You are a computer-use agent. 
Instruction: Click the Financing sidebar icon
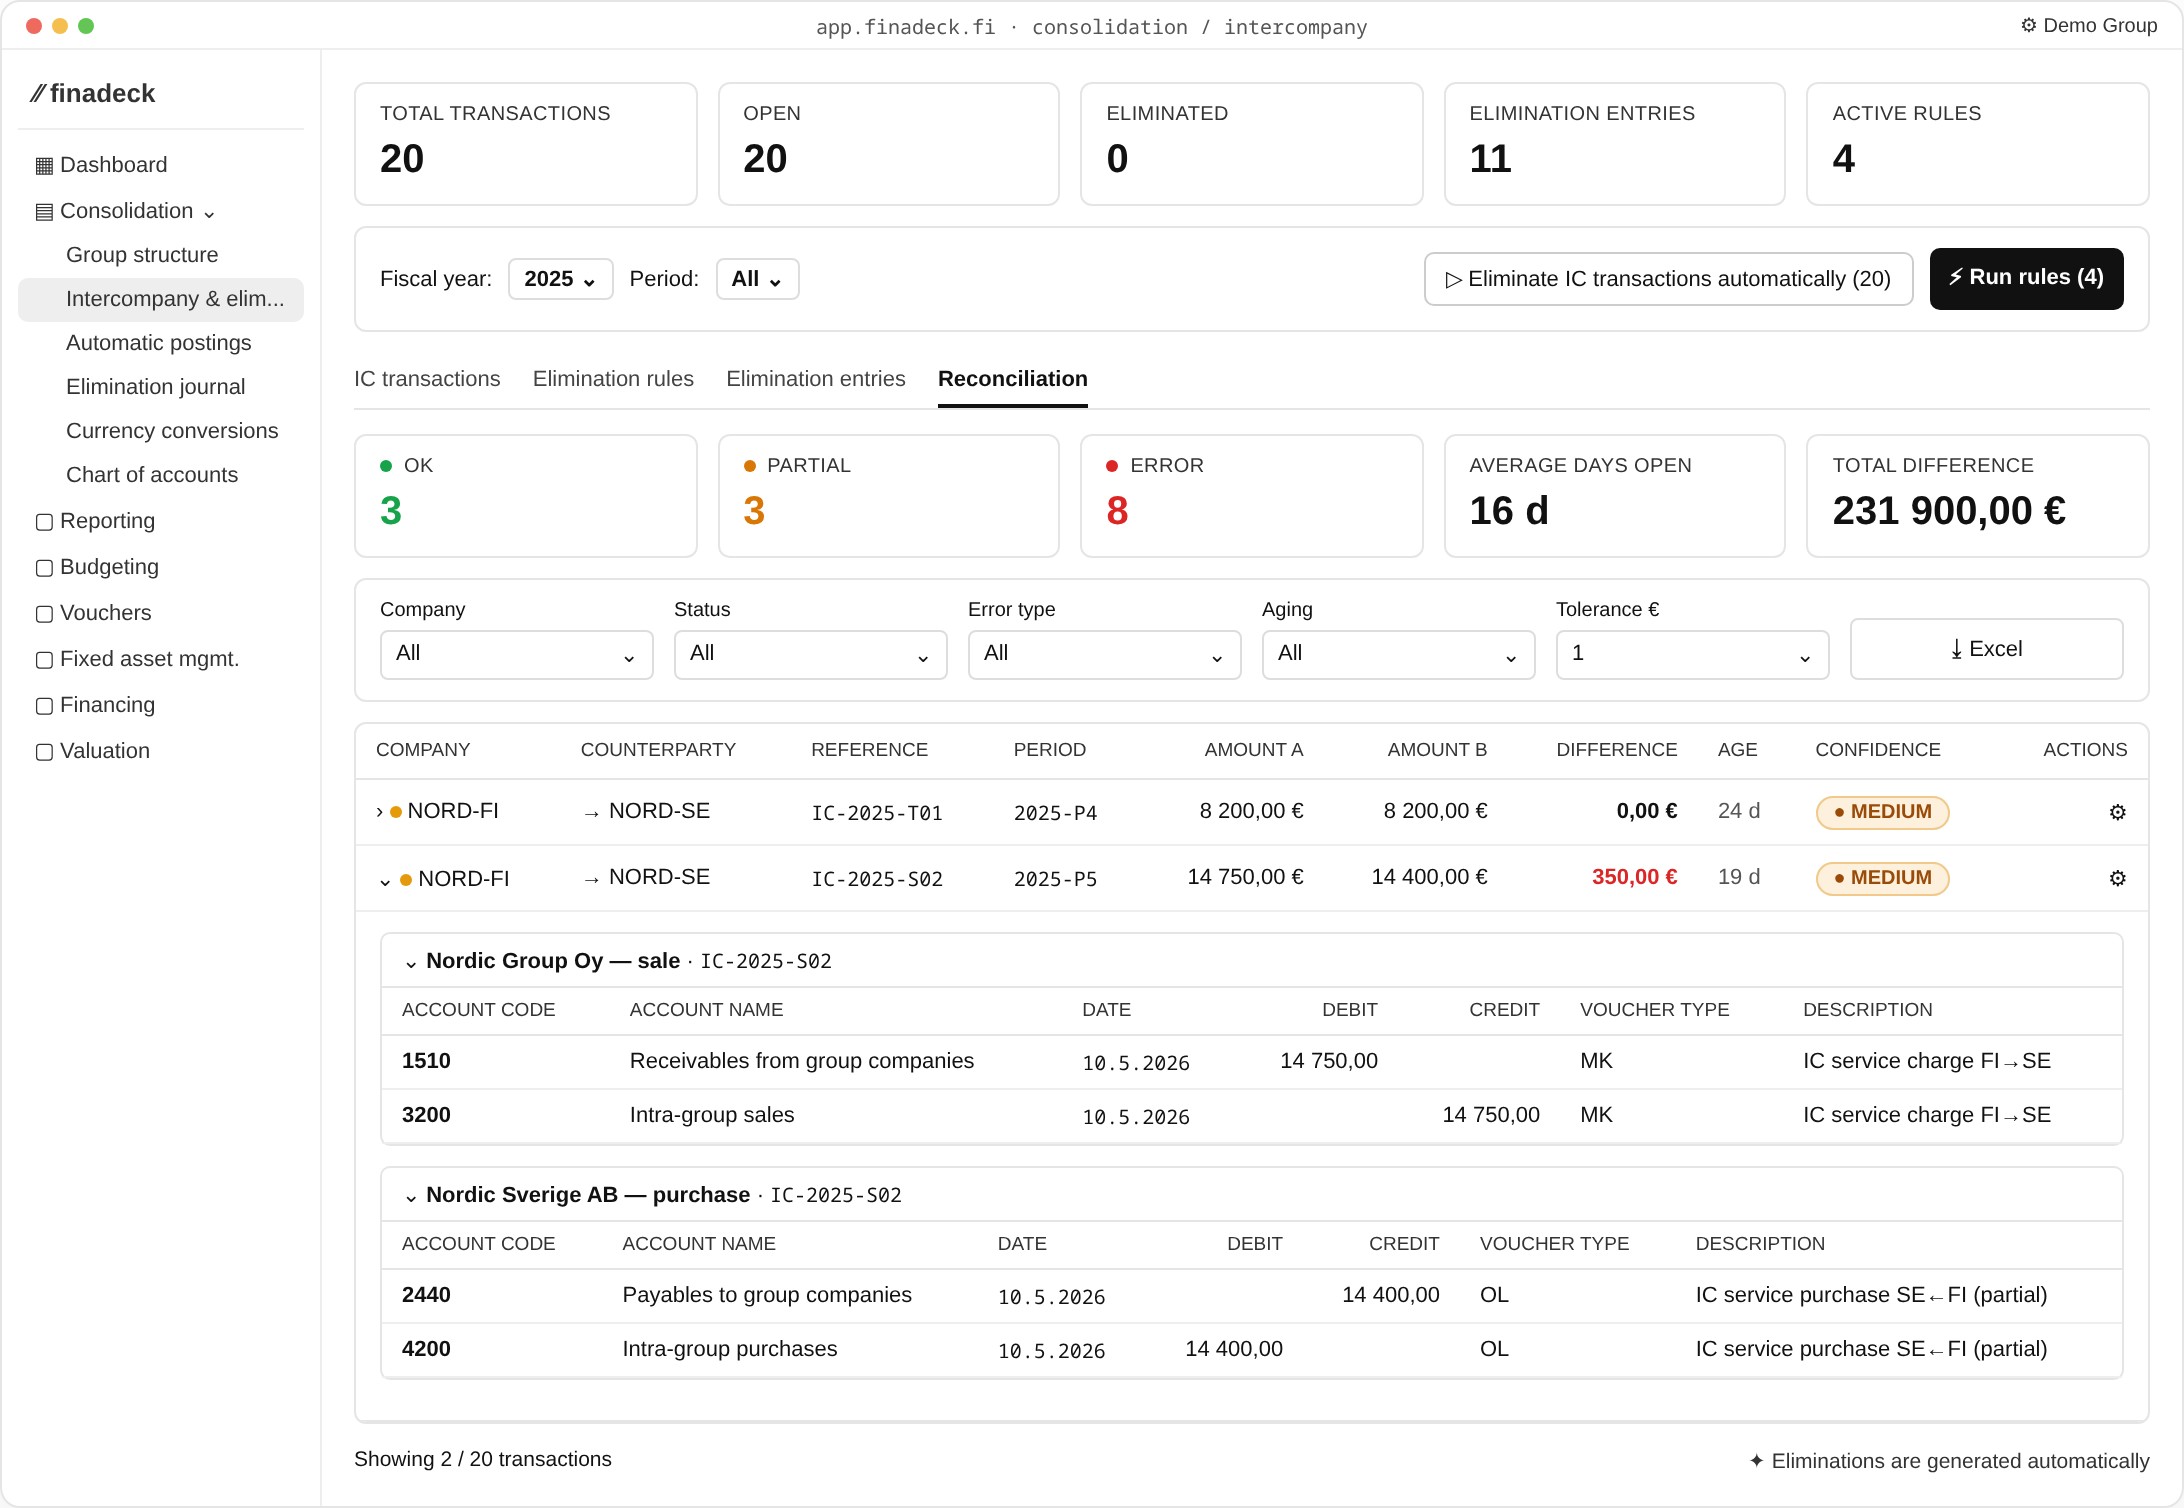click(x=44, y=705)
